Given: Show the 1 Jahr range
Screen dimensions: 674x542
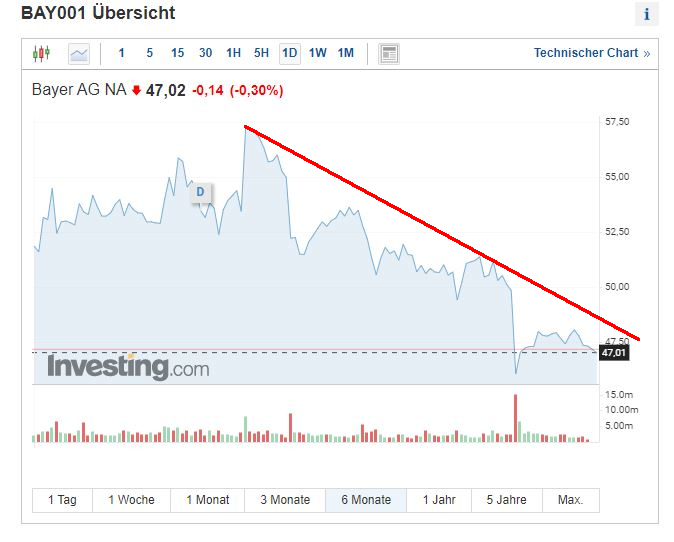Looking at the screenshot, I should (438, 500).
